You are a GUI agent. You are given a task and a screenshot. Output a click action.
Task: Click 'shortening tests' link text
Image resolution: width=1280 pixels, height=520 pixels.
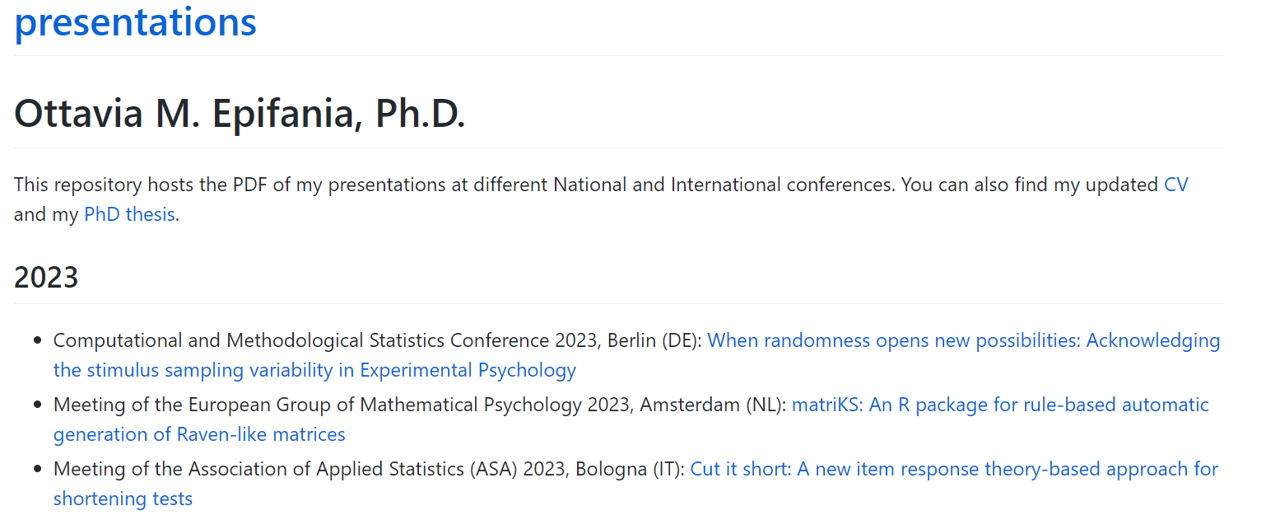tap(123, 498)
